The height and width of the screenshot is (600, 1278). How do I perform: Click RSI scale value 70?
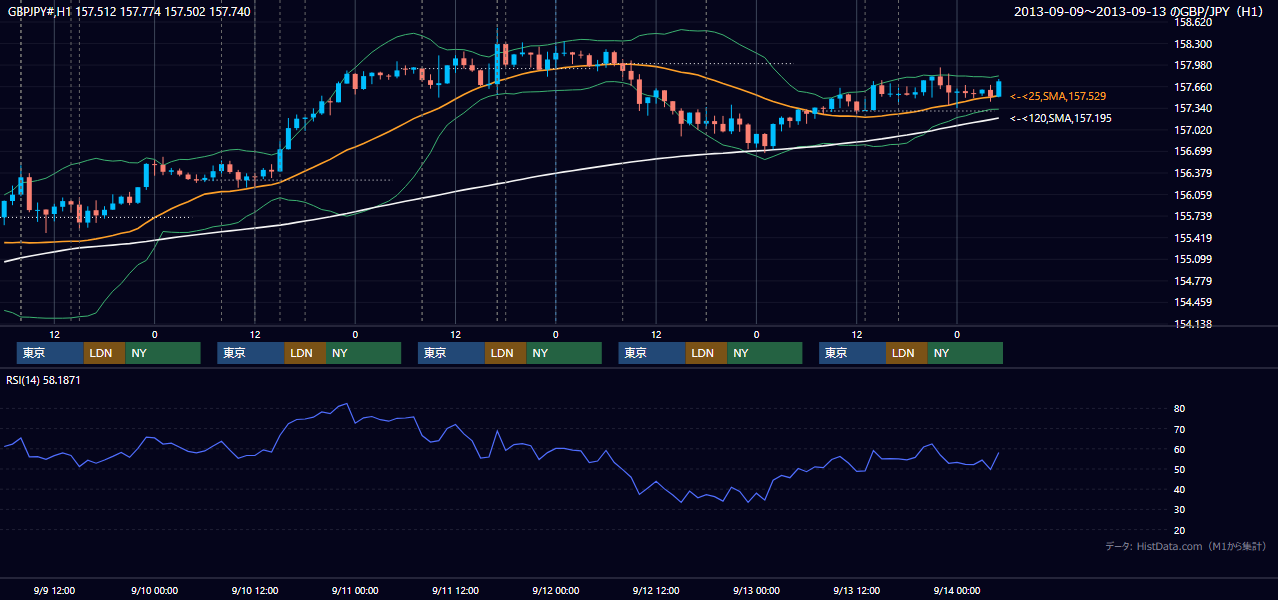pyautogui.click(x=1180, y=429)
